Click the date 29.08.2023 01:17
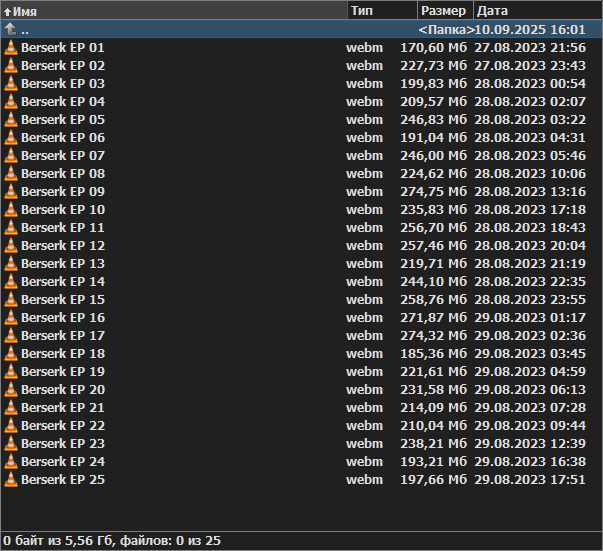Image resolution: width=603 pixels, height=551 pixels. [530, 317]
